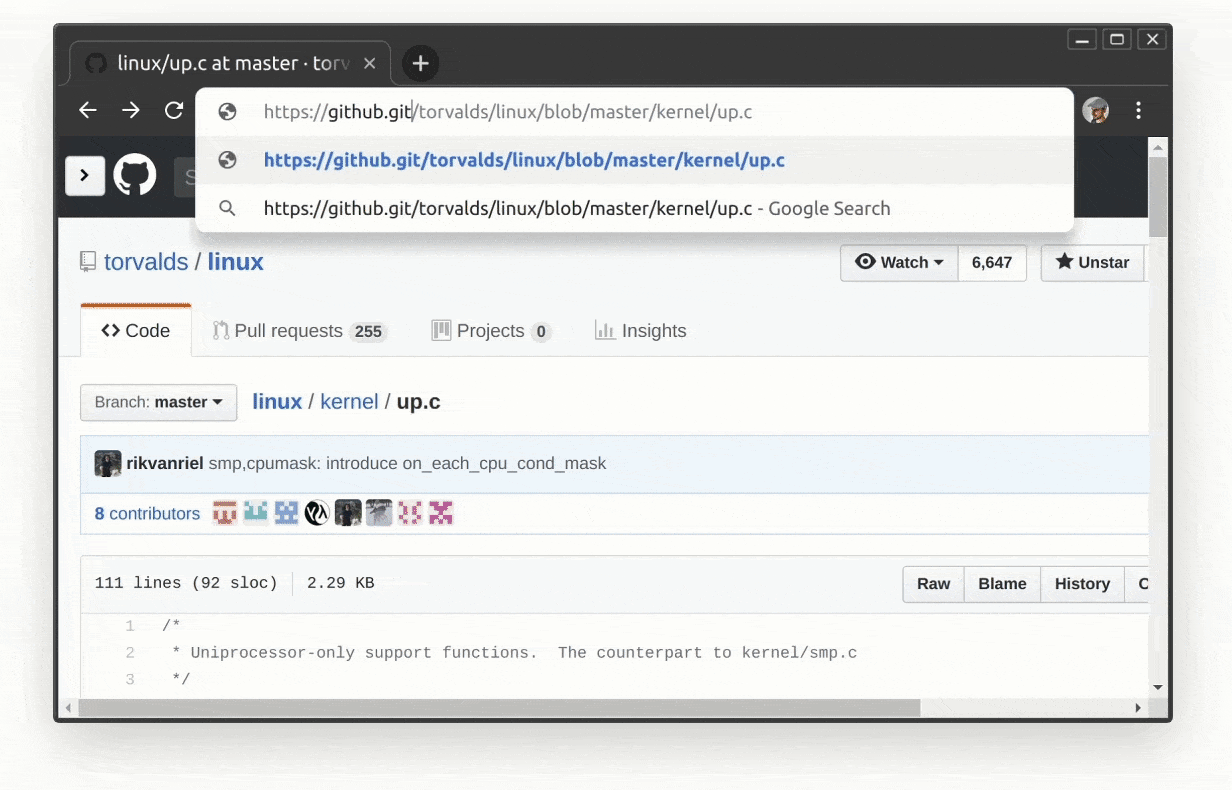This screenshot has width=1232, height=790.
Task: Open the Insights tab
Action: [x=640, y=331]
